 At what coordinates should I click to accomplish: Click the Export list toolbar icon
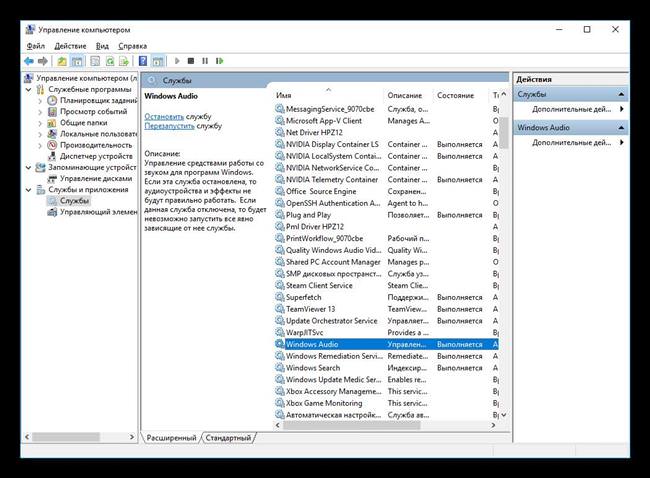[124, 61]
